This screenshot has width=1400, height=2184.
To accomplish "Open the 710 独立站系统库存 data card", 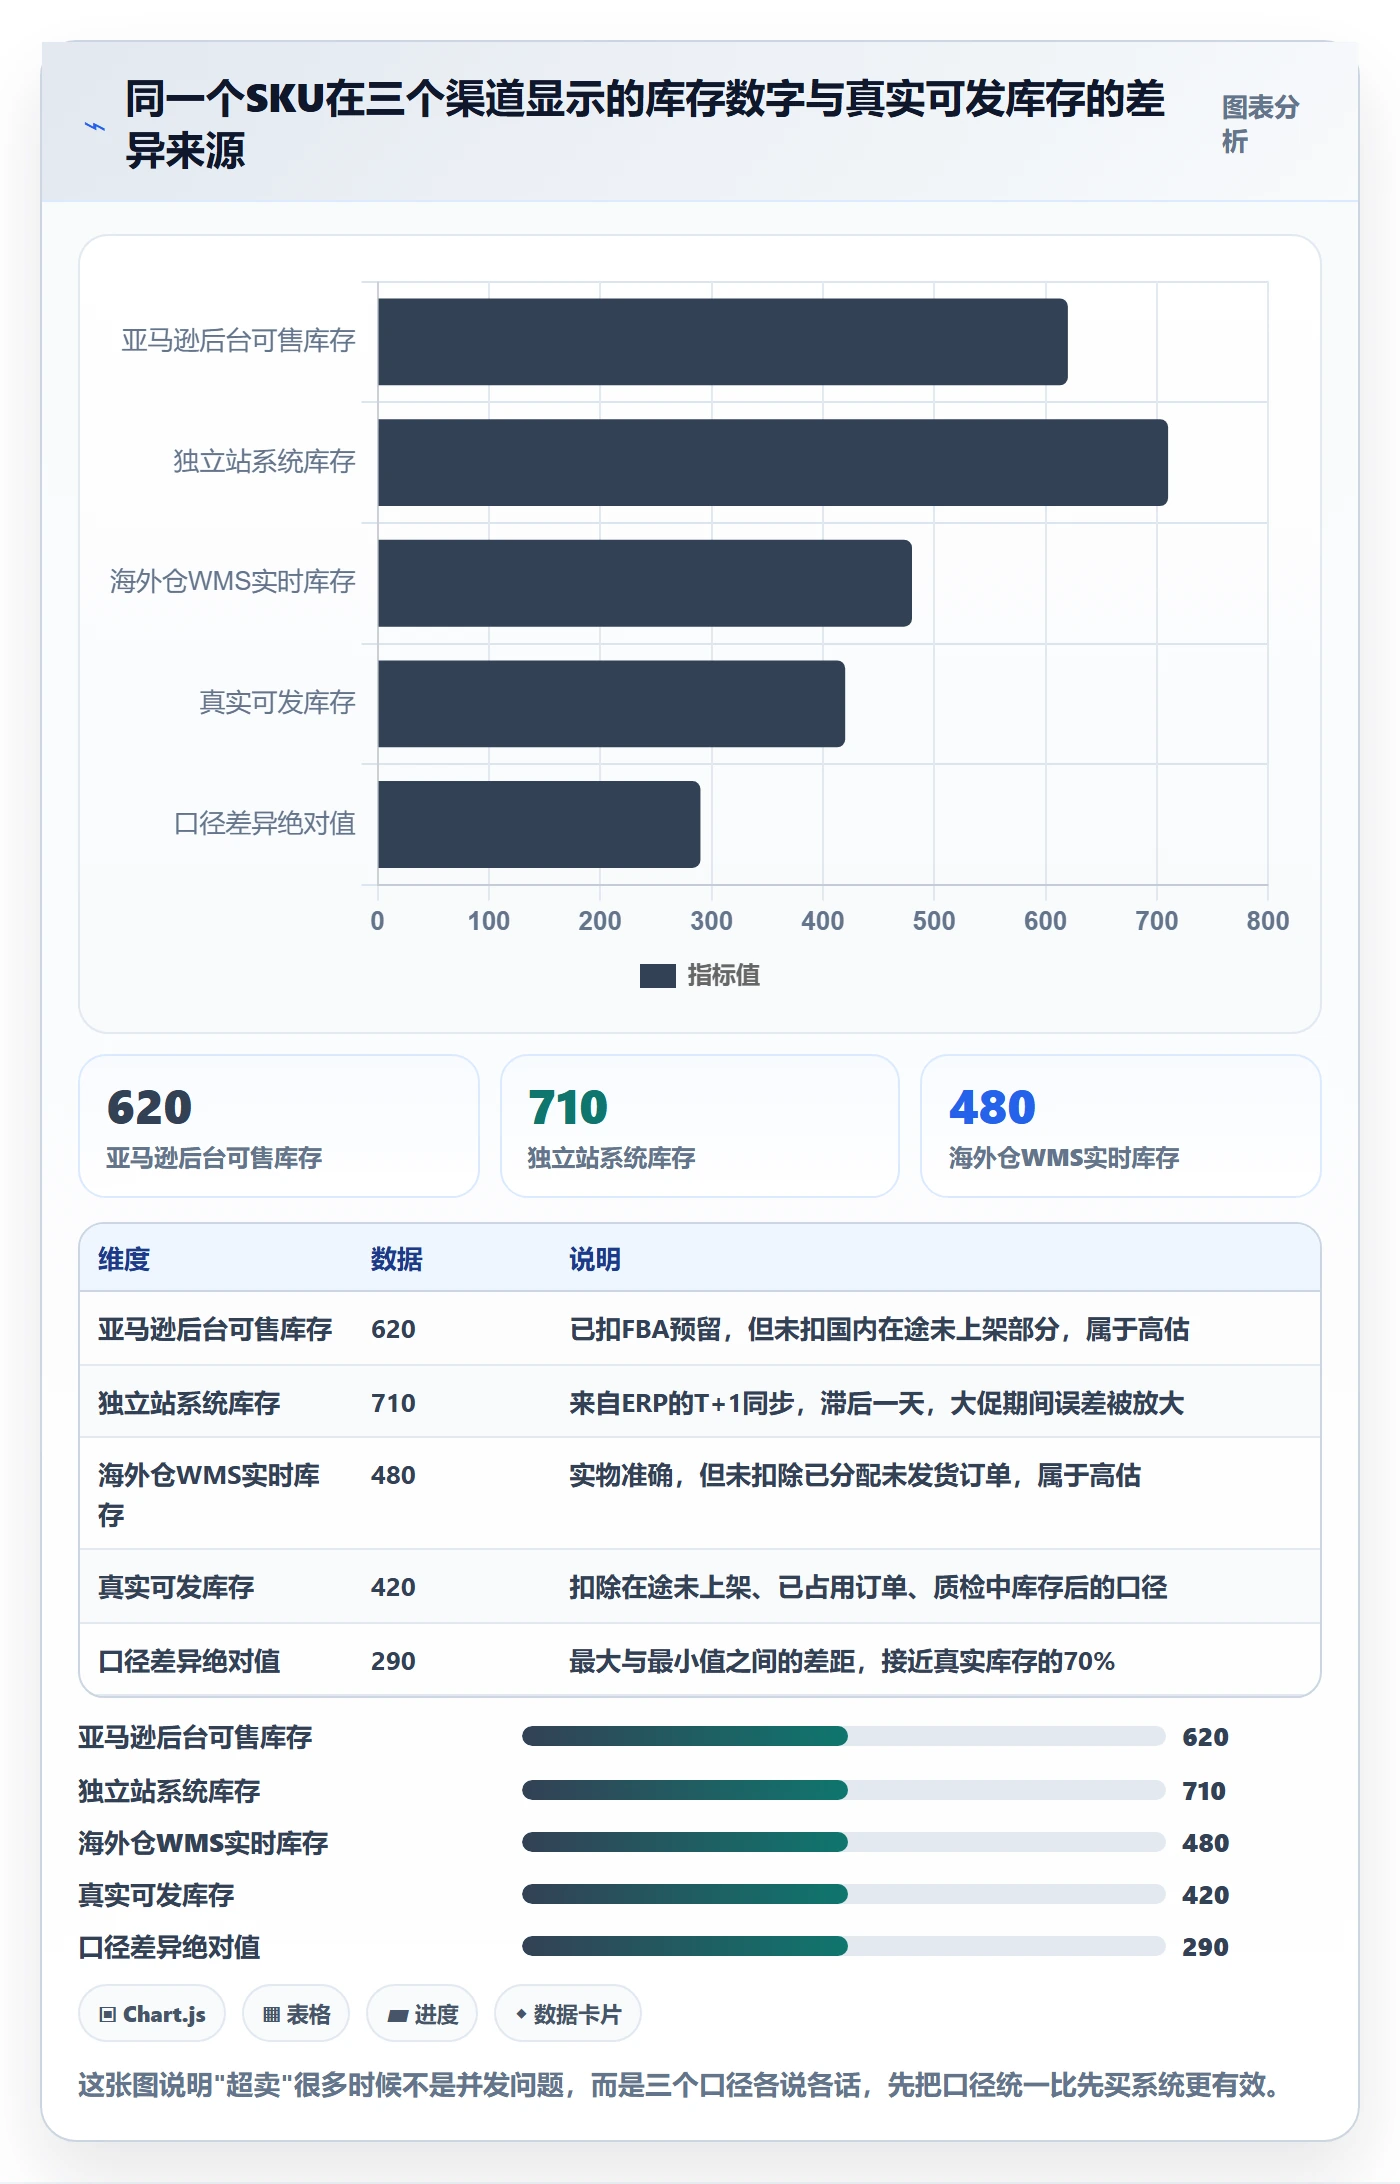I will (700, 1126).
